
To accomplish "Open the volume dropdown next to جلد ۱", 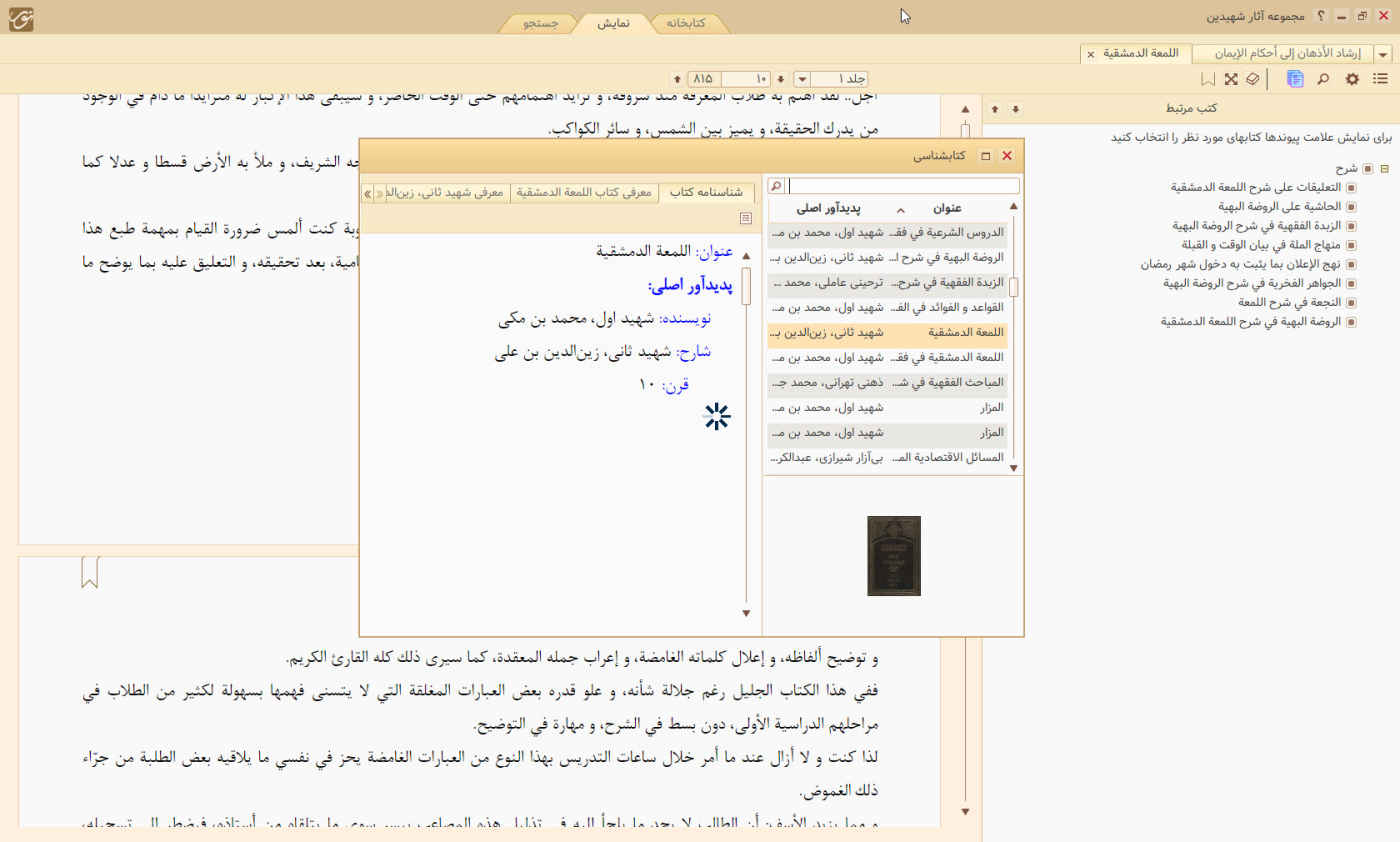I will click(x=802, y=79).
